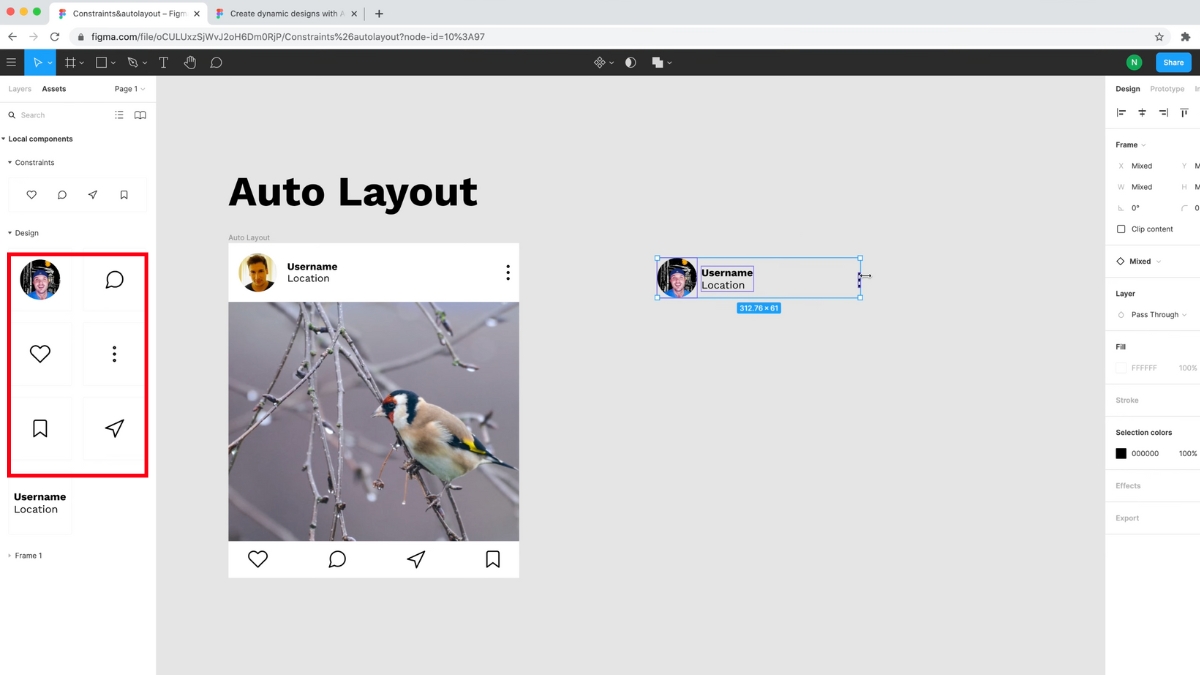Open a new browser tab

pyautogui.click(x=379, y=14)
